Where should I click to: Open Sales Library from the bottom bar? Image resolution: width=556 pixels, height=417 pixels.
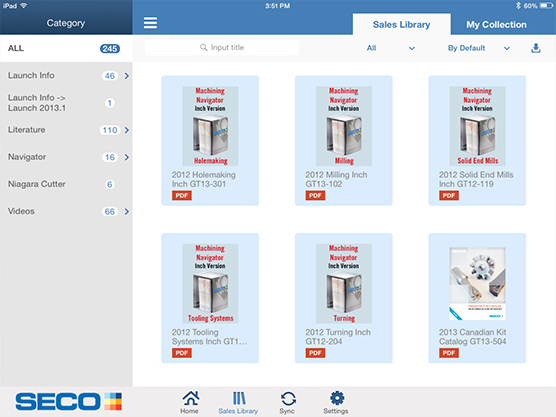[x=238, y=402]
